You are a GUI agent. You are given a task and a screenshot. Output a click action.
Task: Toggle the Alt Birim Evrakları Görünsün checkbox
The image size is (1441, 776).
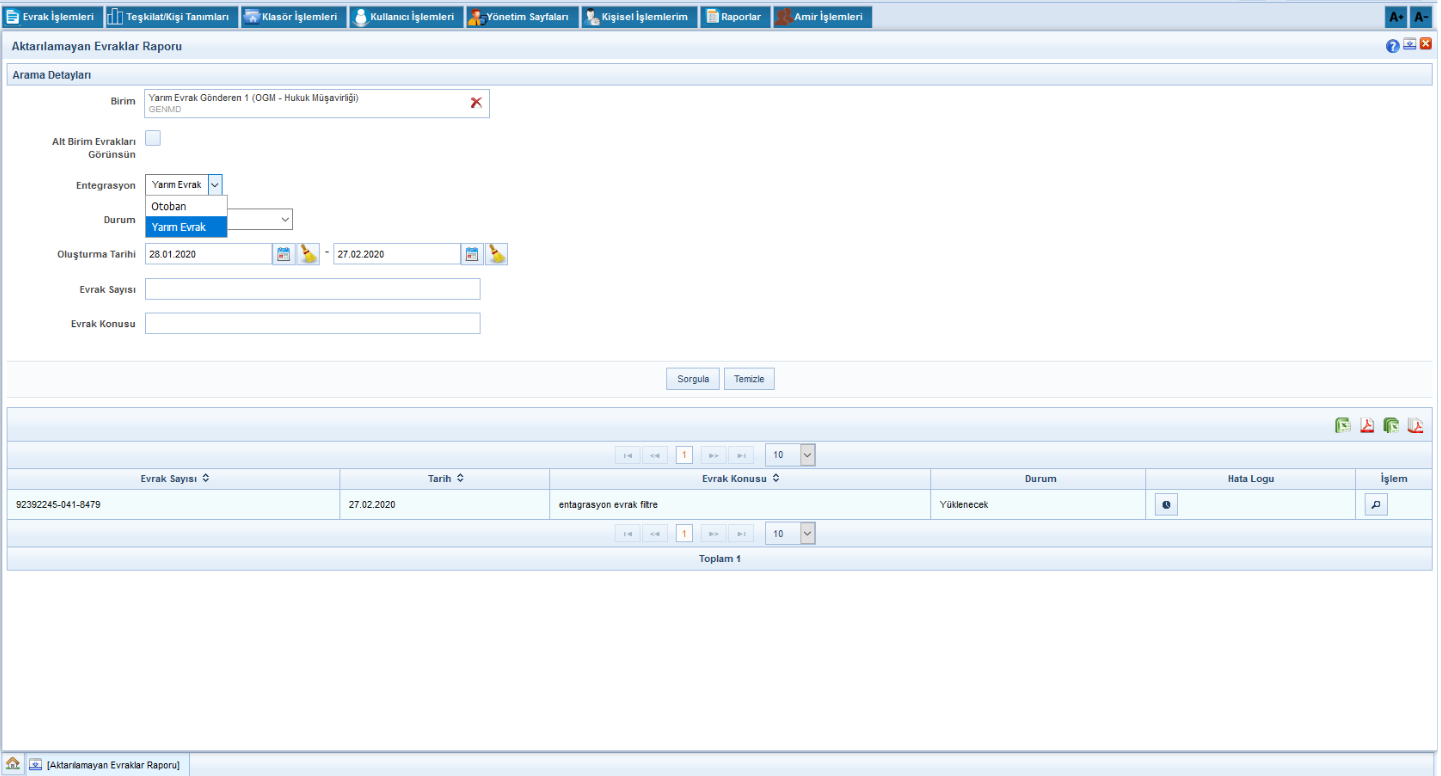coord(153,139)
